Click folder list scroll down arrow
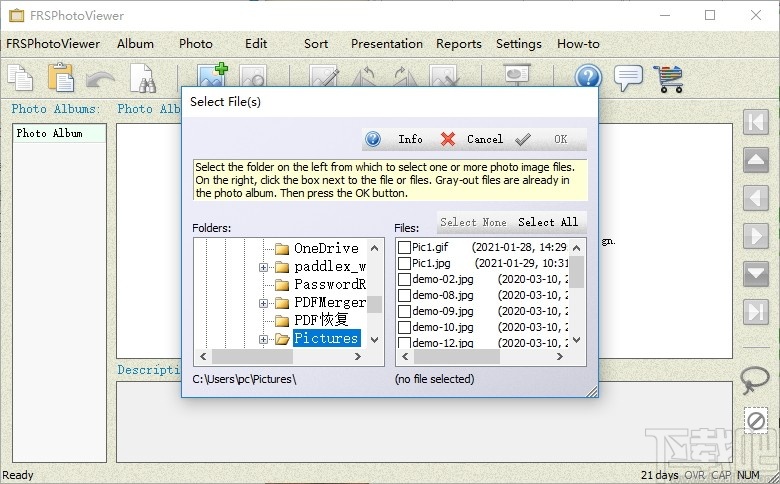The width and height of the screenshot is (780, 484). coord(375,340)
